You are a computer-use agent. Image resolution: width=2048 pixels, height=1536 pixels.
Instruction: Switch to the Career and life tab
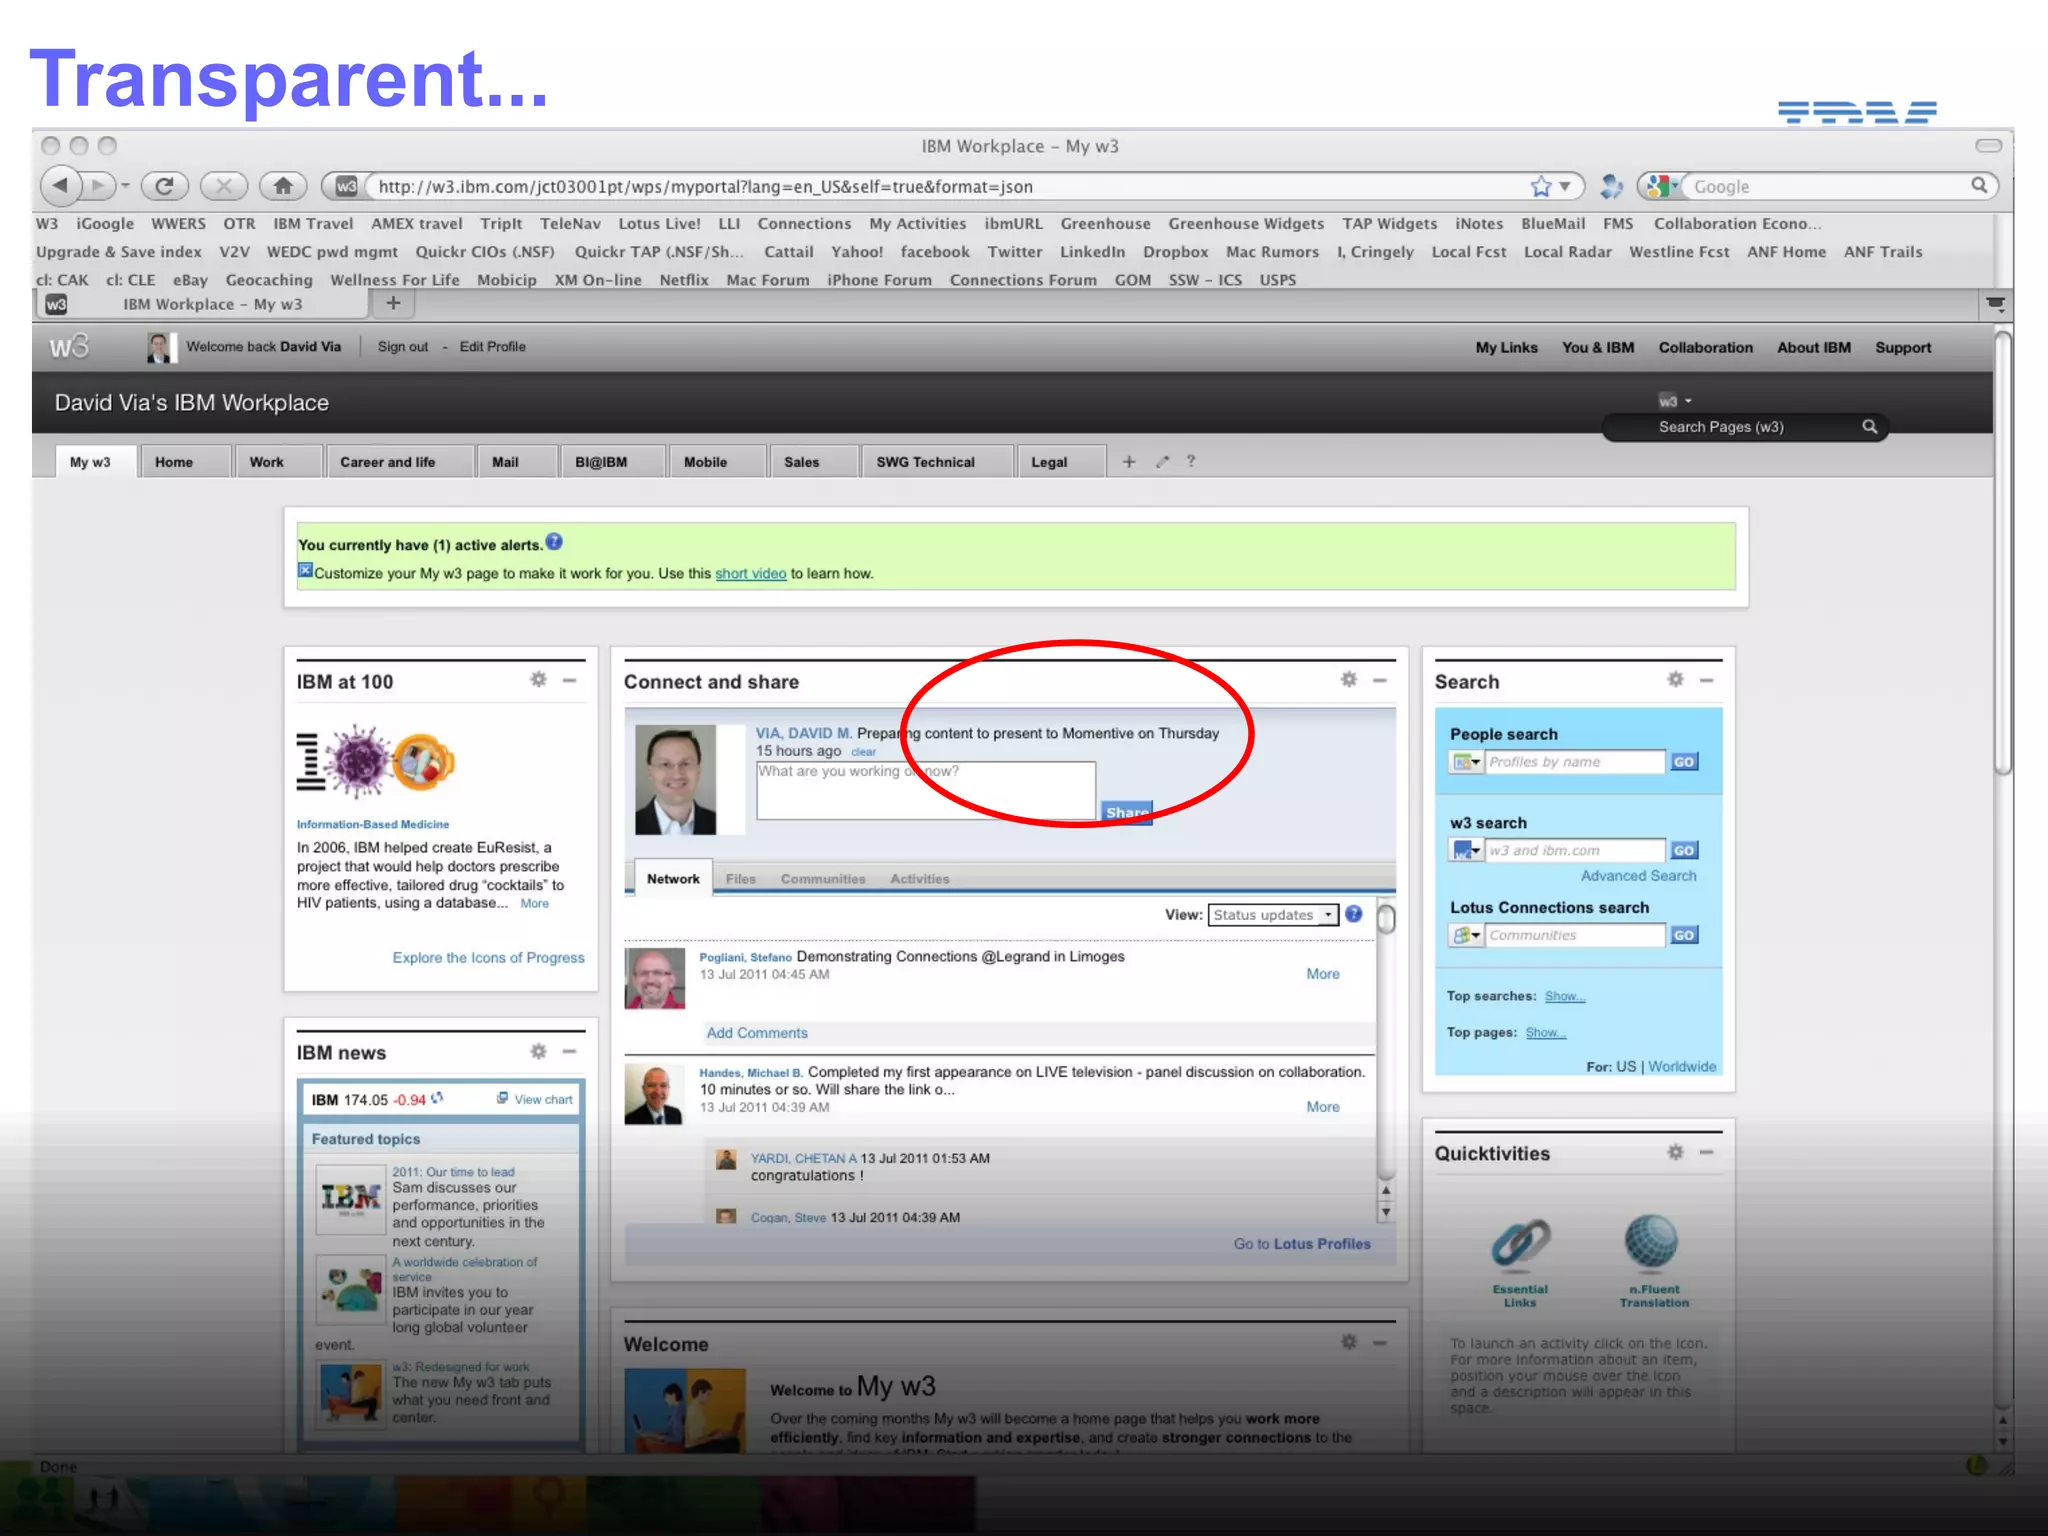point(387,462)
